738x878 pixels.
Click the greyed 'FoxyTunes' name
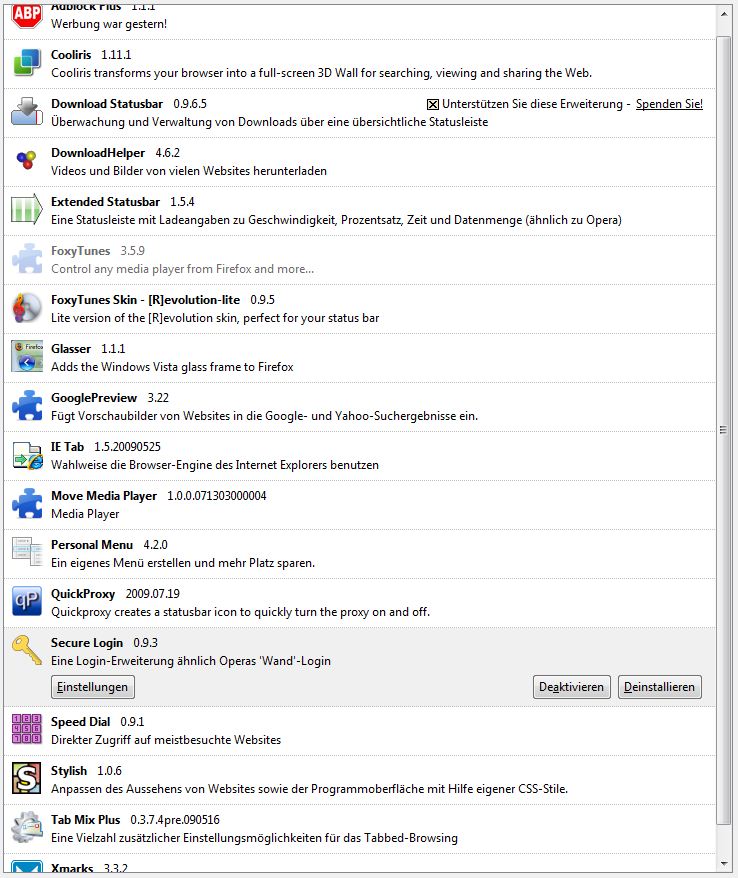point(81,251)
